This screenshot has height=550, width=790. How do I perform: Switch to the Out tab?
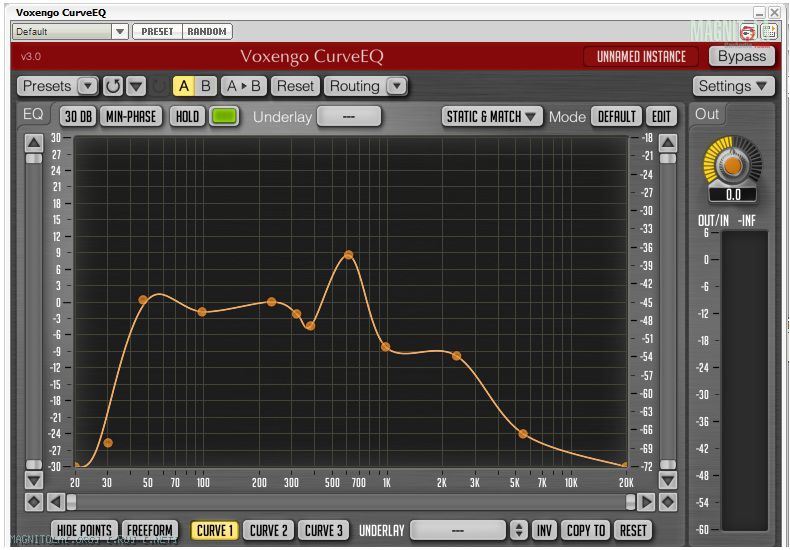click(706, 114)
